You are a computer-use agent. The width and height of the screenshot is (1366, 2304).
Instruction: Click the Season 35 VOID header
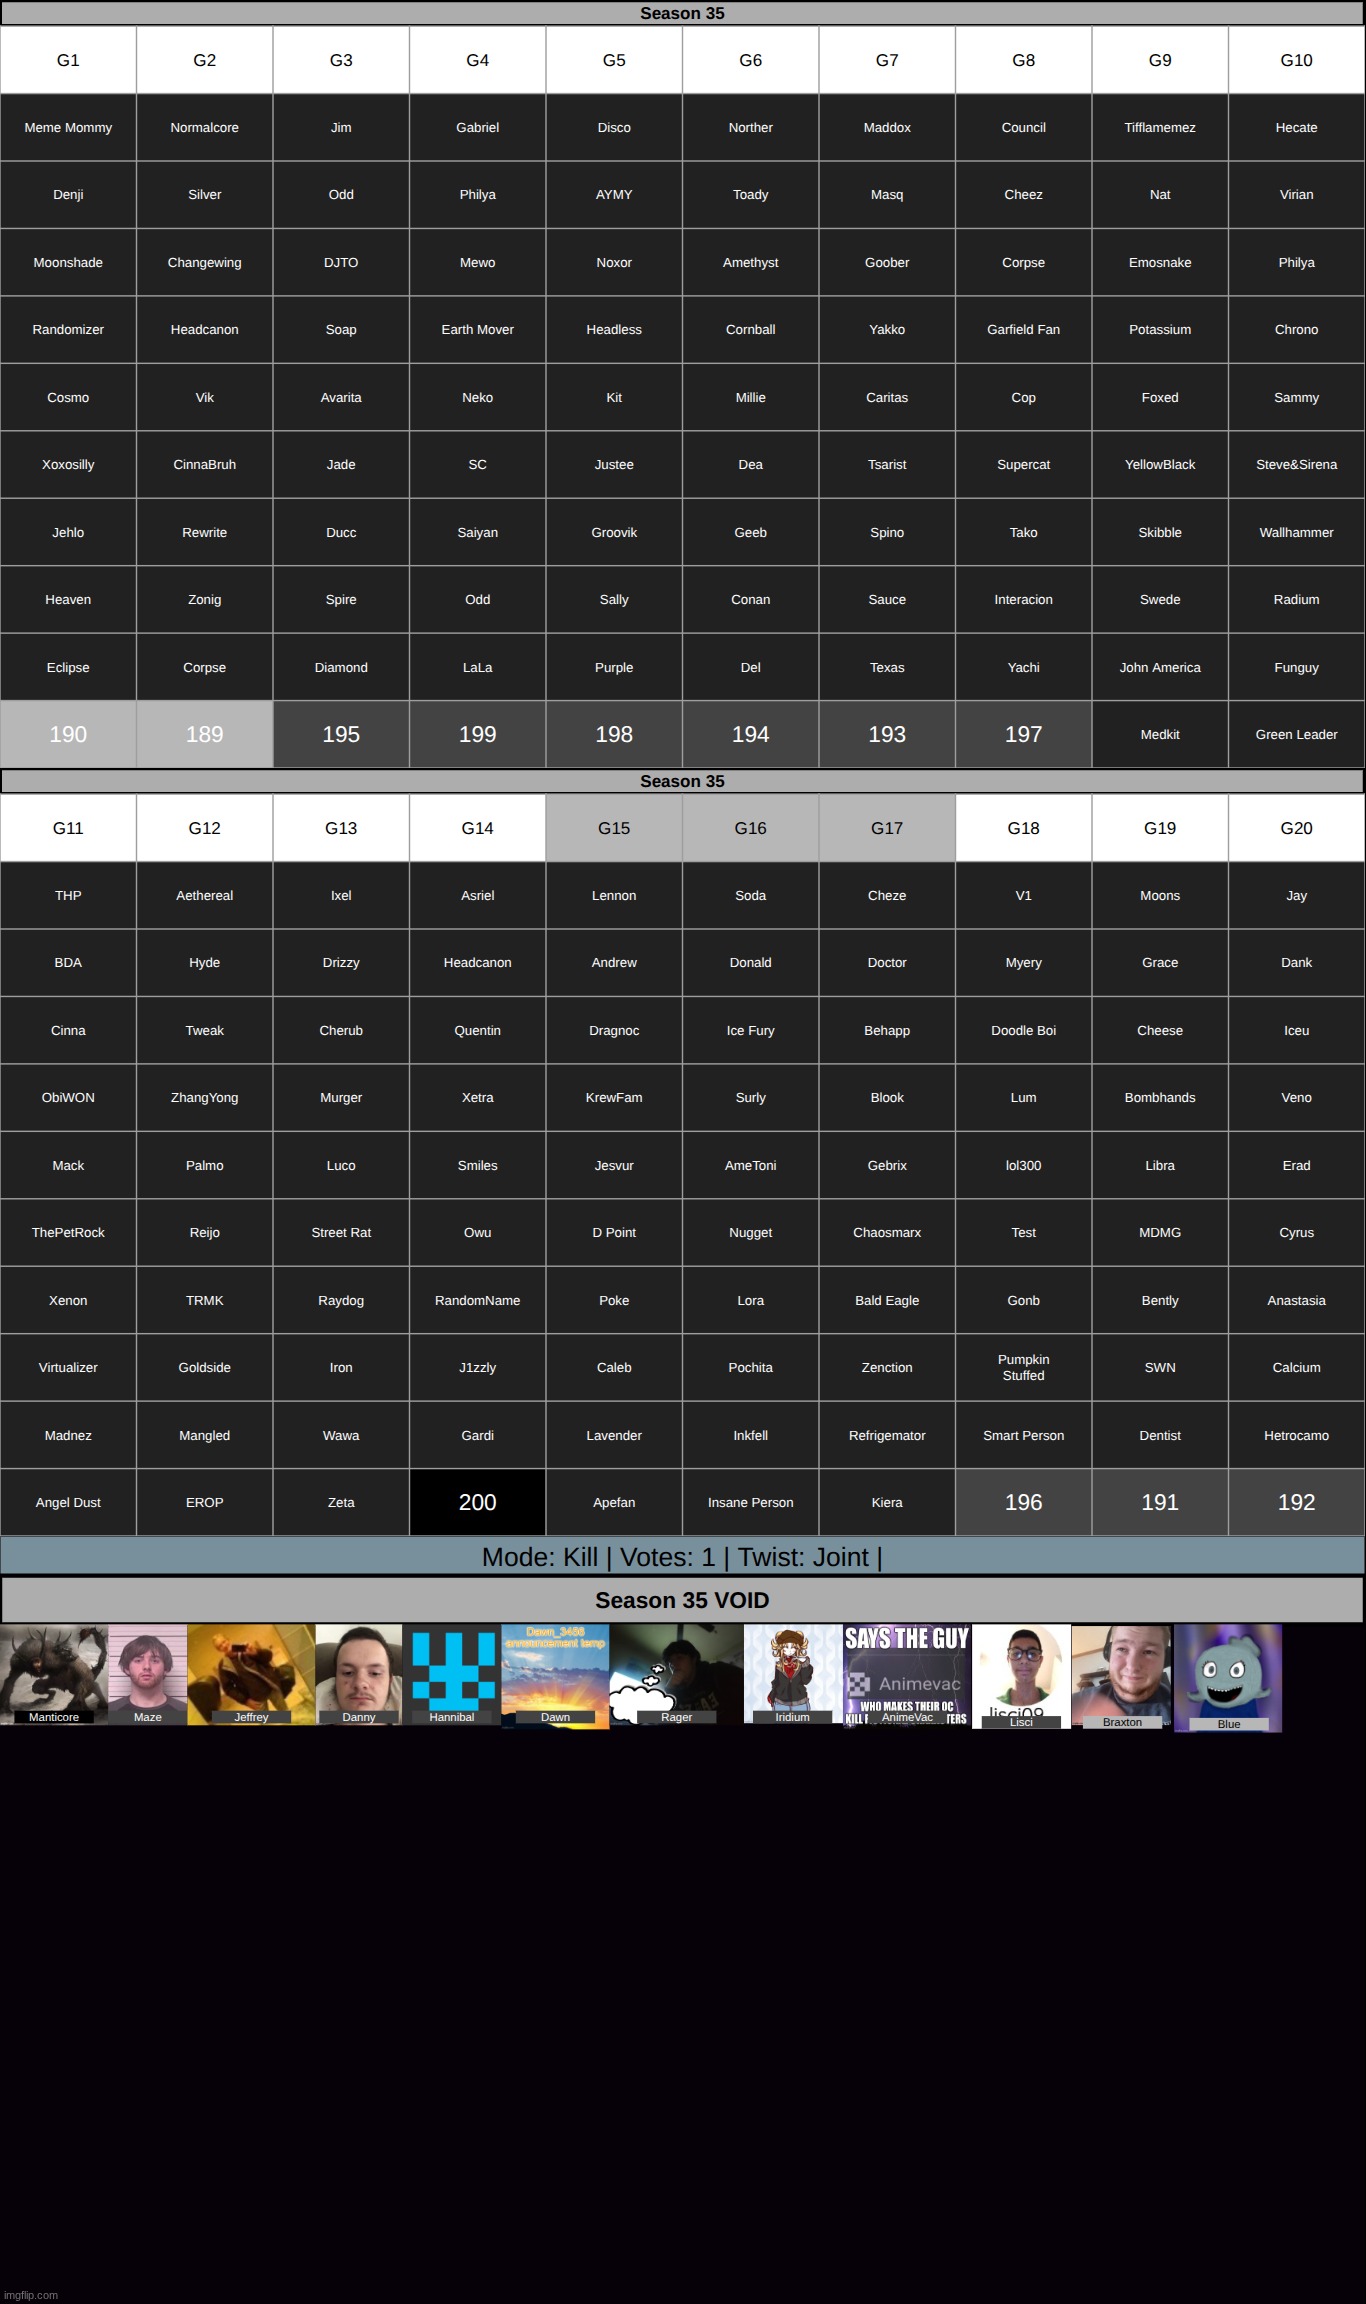pyautogui.click(x=682, y=1600)
